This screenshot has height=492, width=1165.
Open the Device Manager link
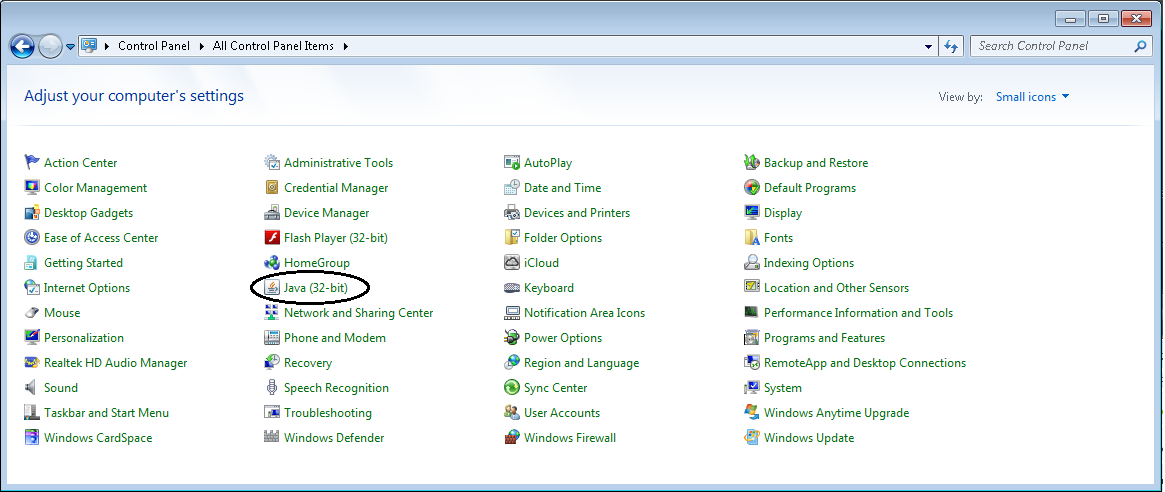click(x=326, y=213)
